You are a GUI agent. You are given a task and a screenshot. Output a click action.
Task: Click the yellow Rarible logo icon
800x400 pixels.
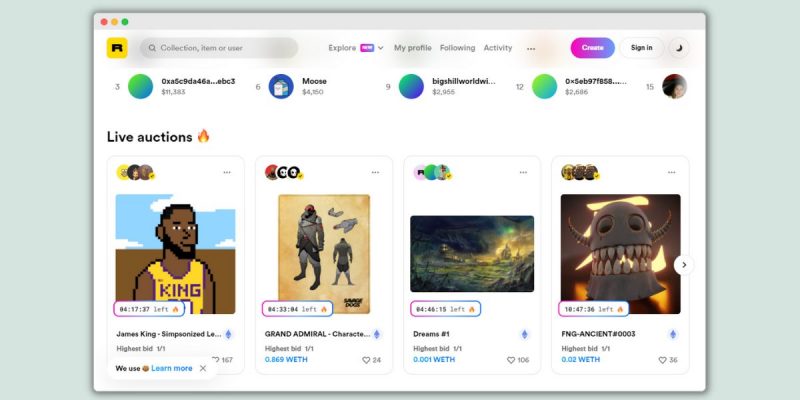117,48
